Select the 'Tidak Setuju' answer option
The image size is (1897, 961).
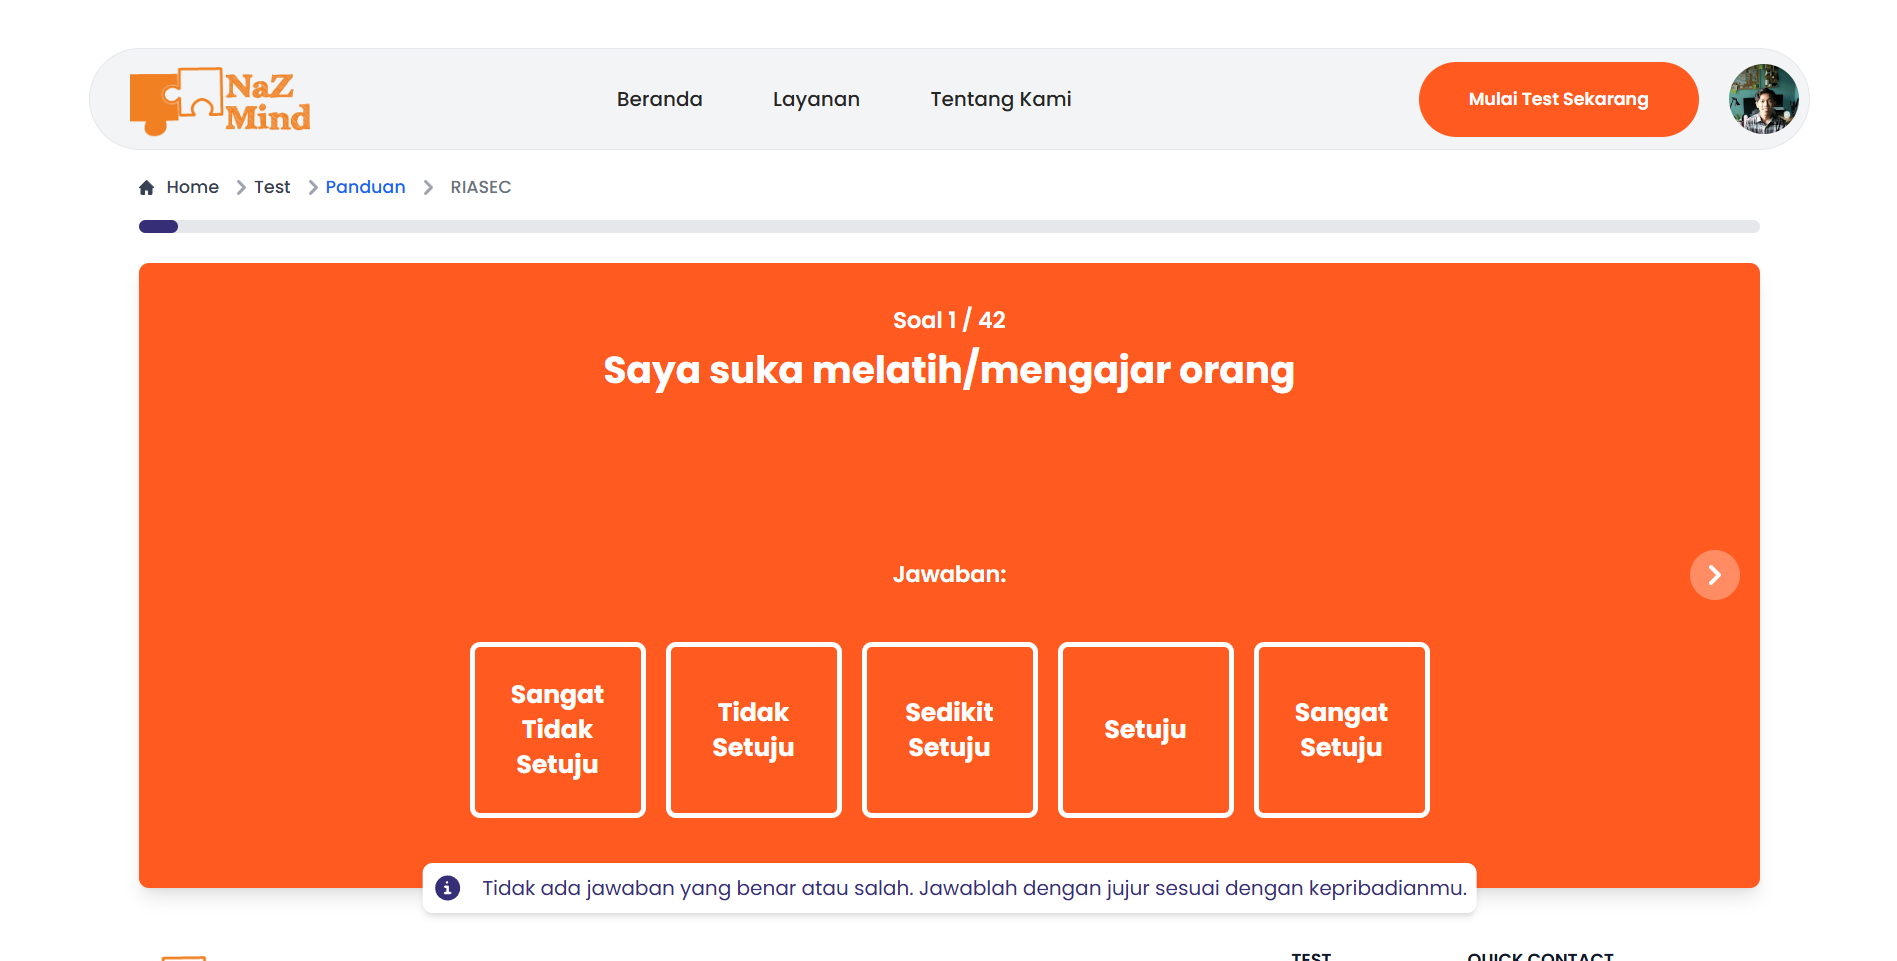tap(753, 729)
